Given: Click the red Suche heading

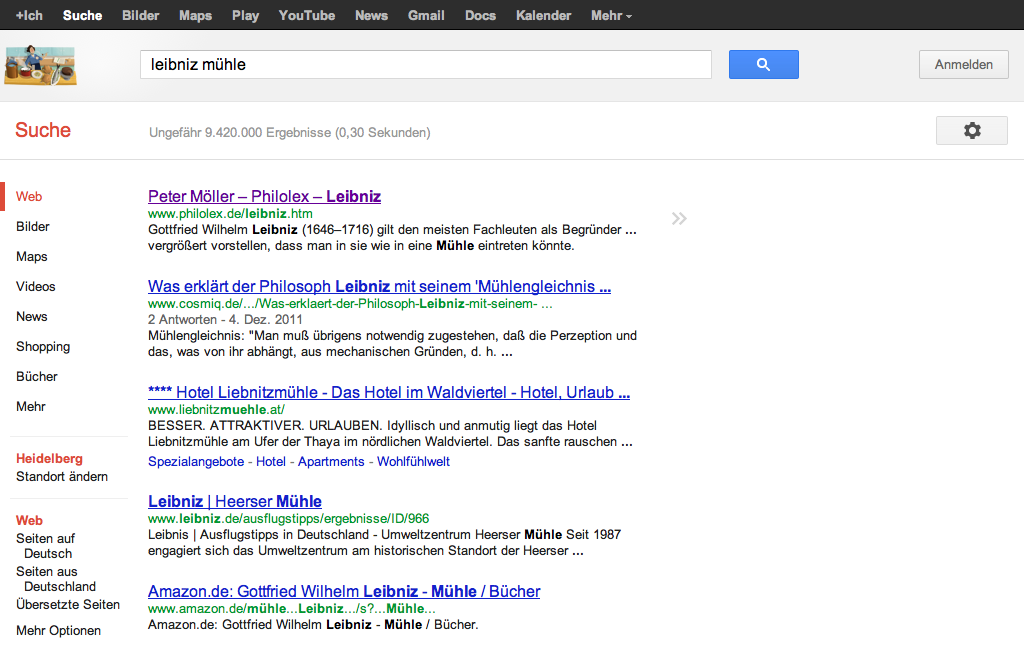Looking at the screenshot, I should click(43, 130).
